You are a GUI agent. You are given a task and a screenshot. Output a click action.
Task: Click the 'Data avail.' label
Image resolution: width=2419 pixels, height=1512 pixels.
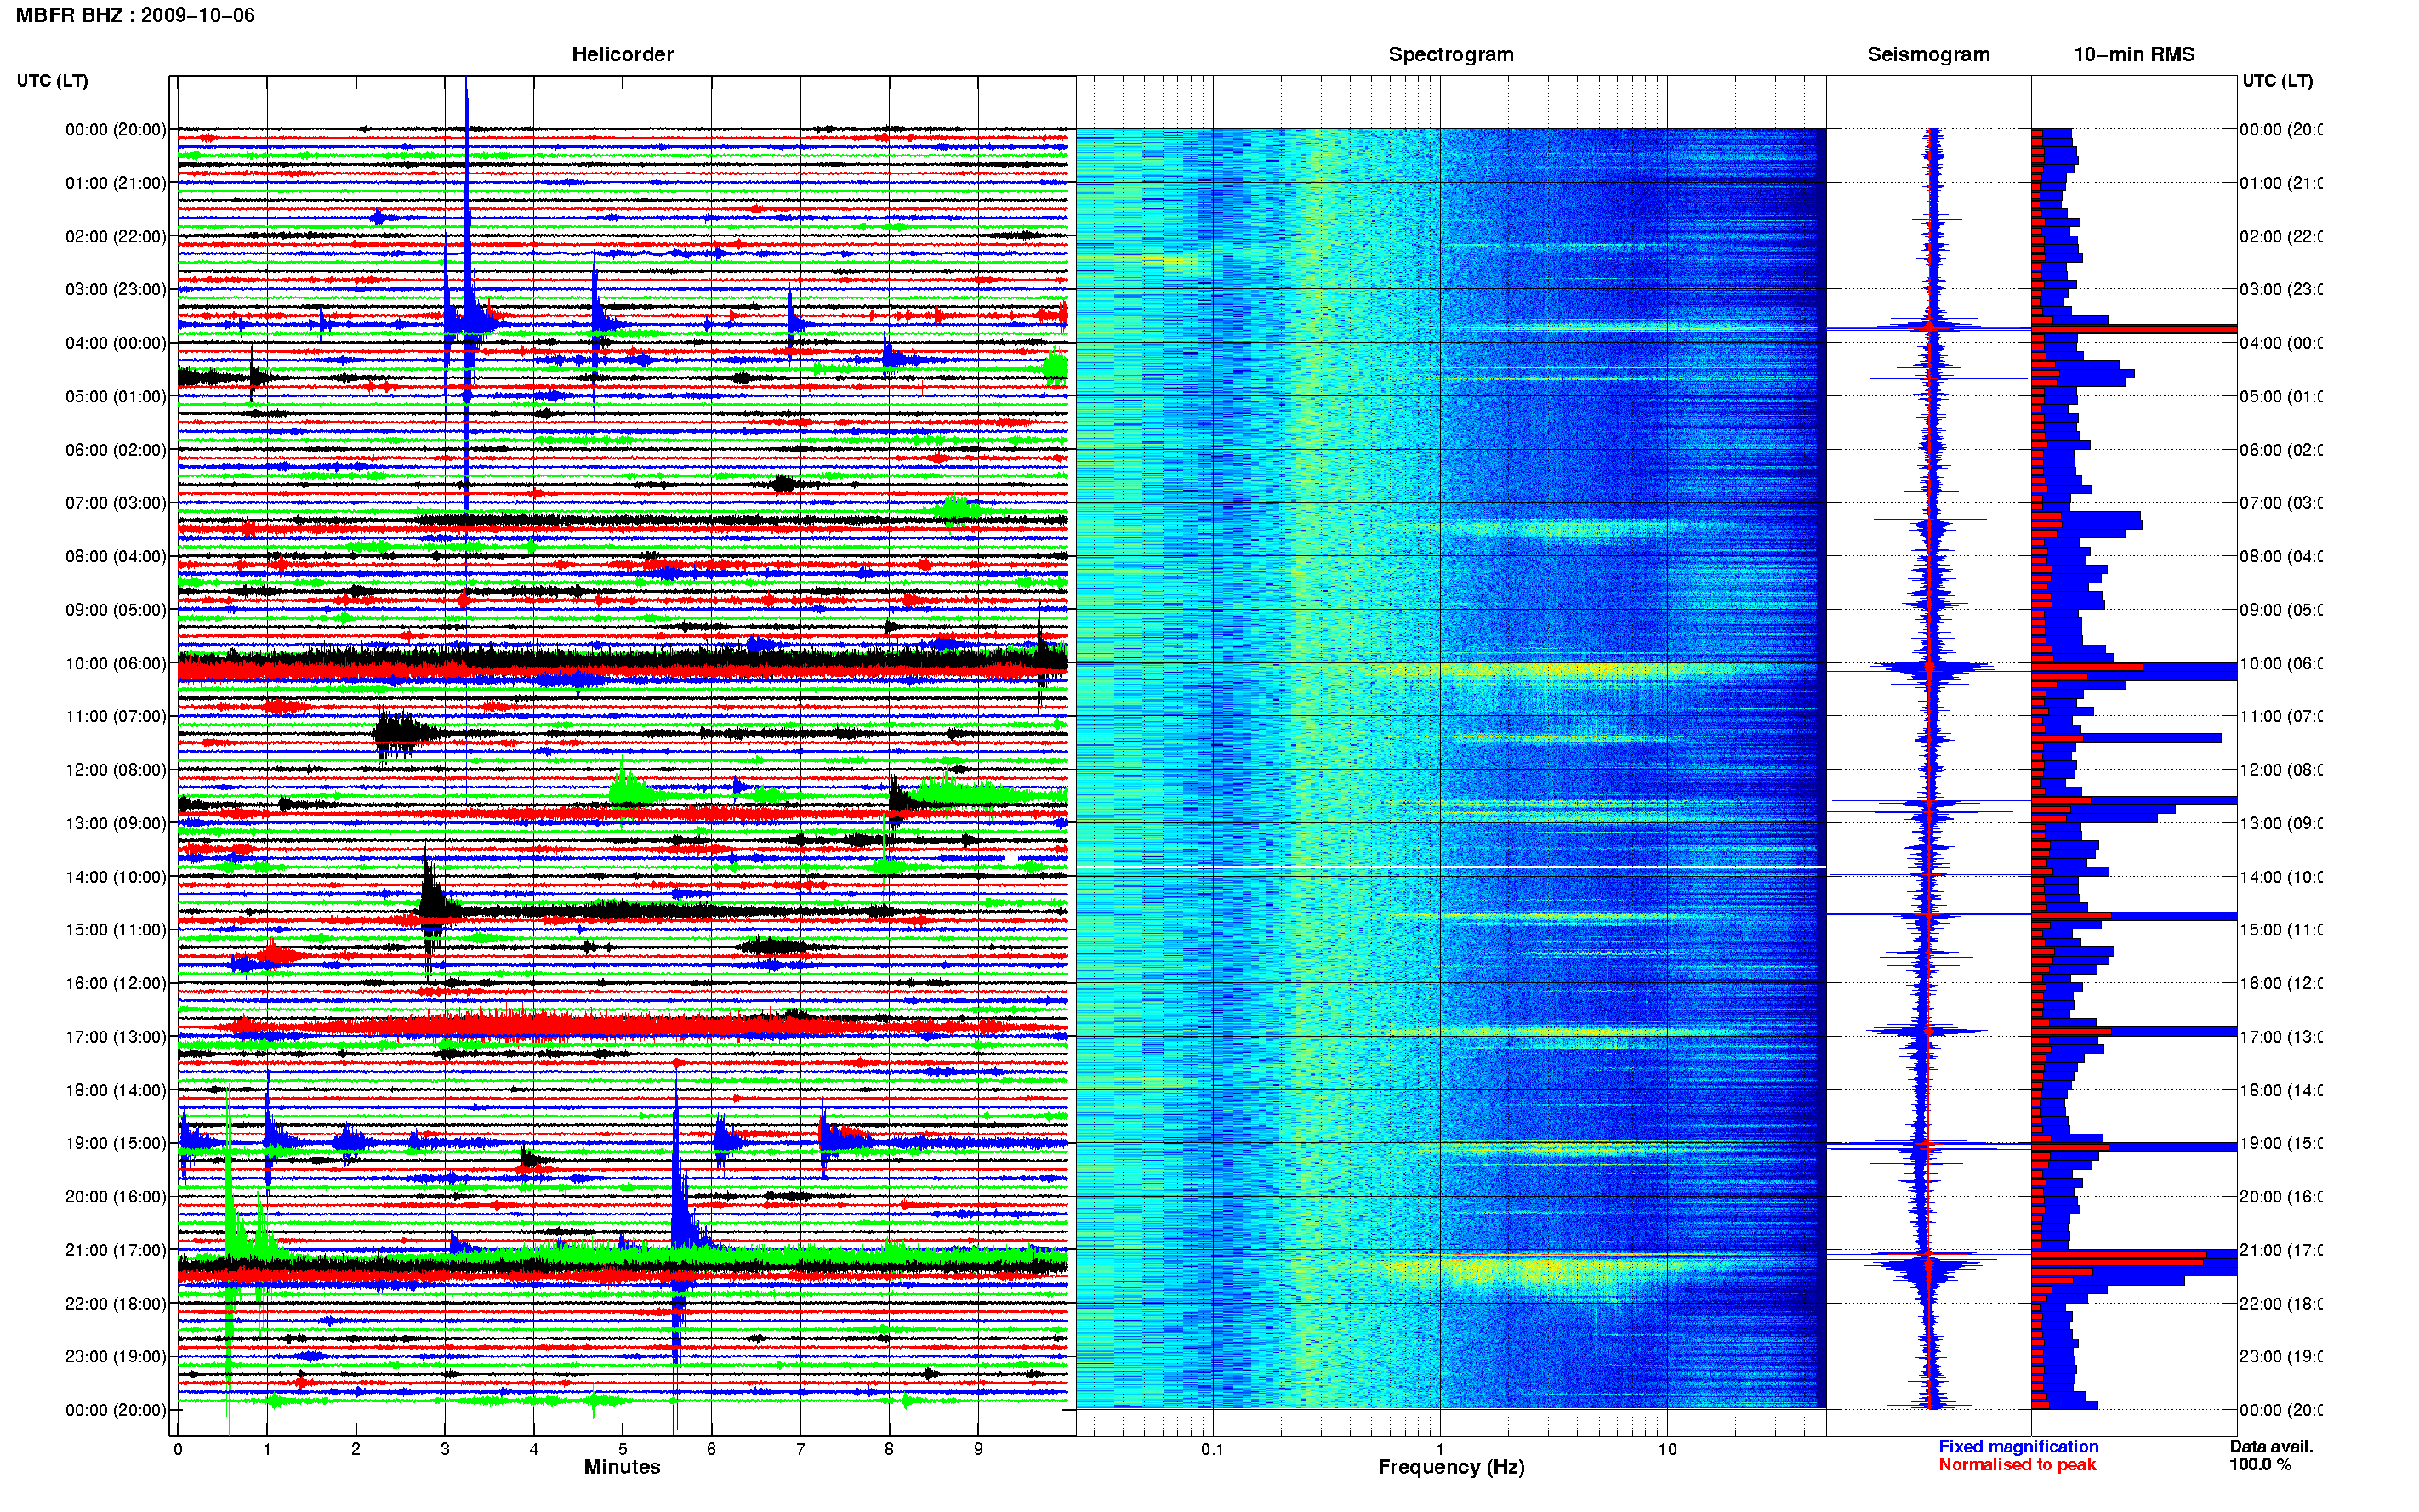click(2271, 1447)
